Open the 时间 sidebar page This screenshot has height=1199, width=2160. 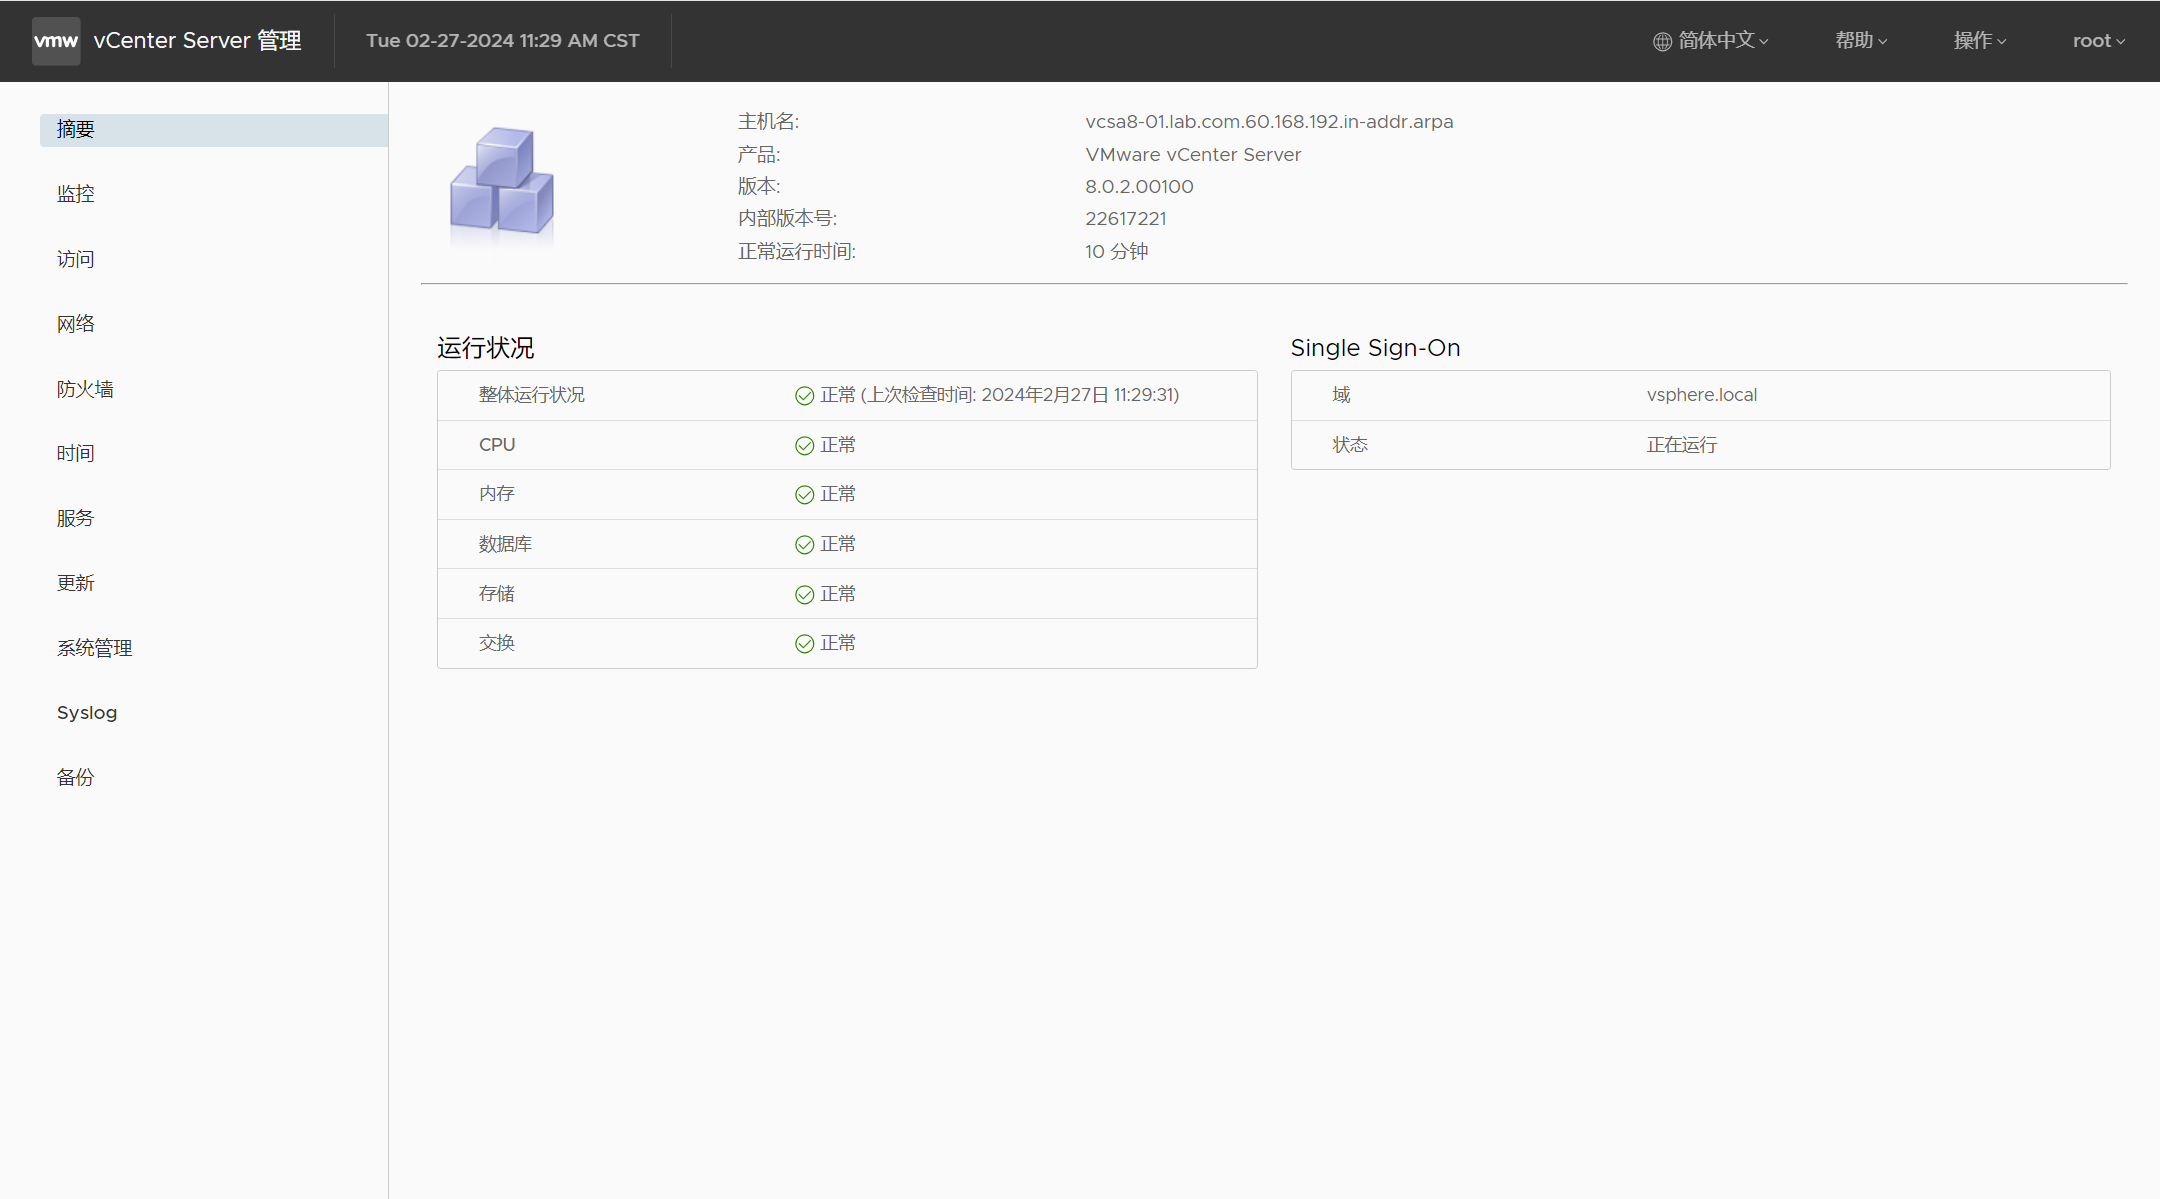76,453
